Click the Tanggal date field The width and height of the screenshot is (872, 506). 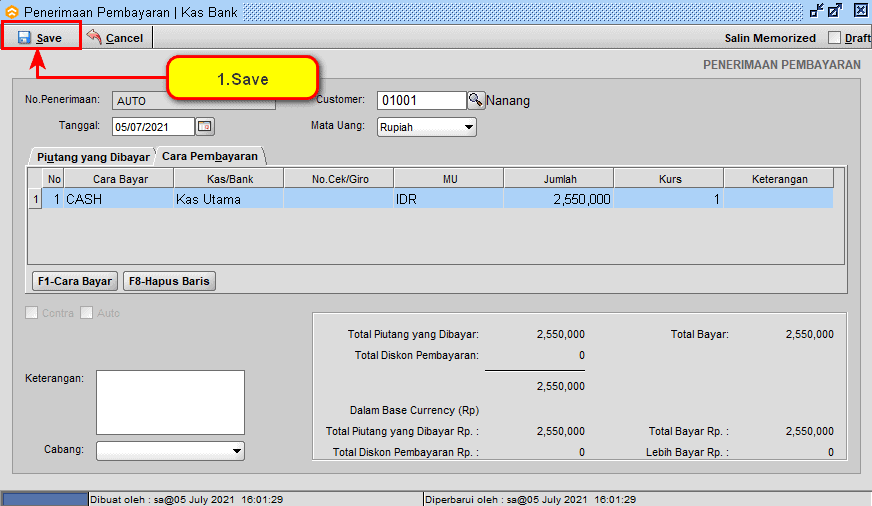click(153, 127)
